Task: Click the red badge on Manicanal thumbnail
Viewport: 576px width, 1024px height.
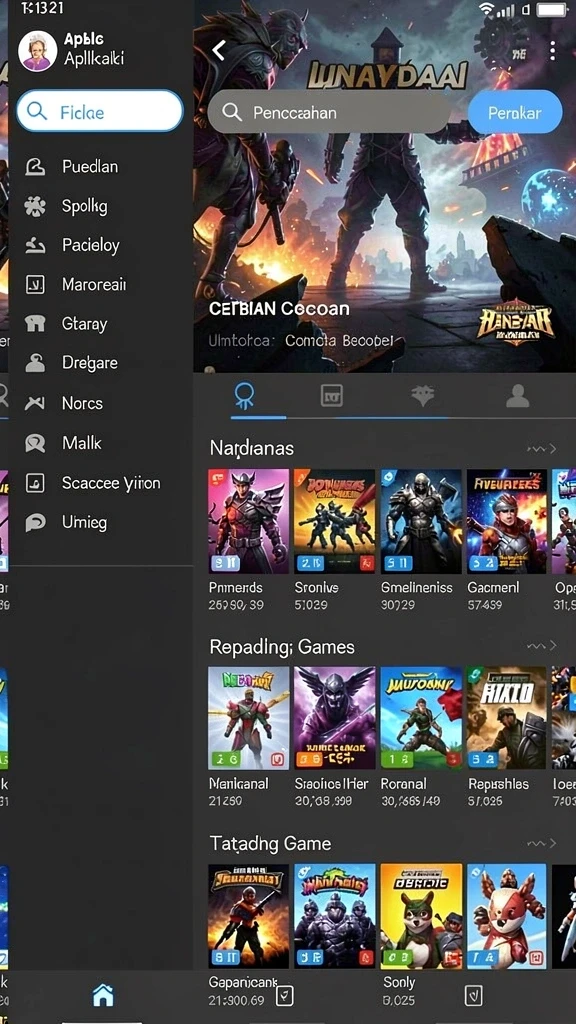Action: (278, 760)
